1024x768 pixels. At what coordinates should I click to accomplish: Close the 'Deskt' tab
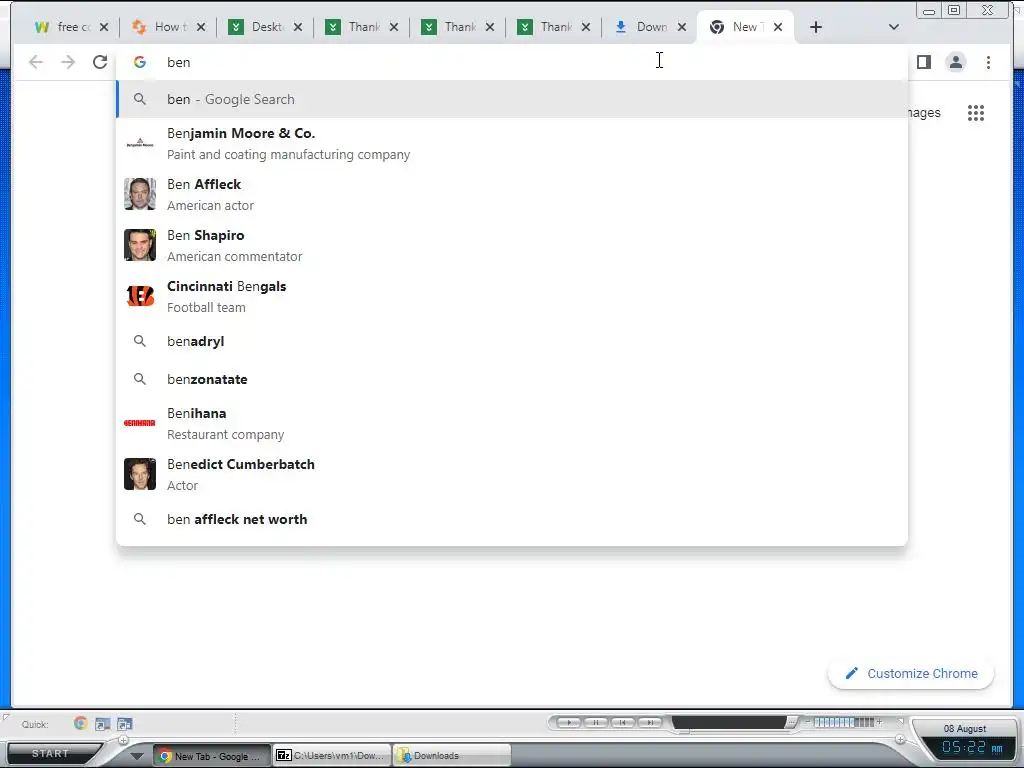pyautogui.click(x=297, y=27)
